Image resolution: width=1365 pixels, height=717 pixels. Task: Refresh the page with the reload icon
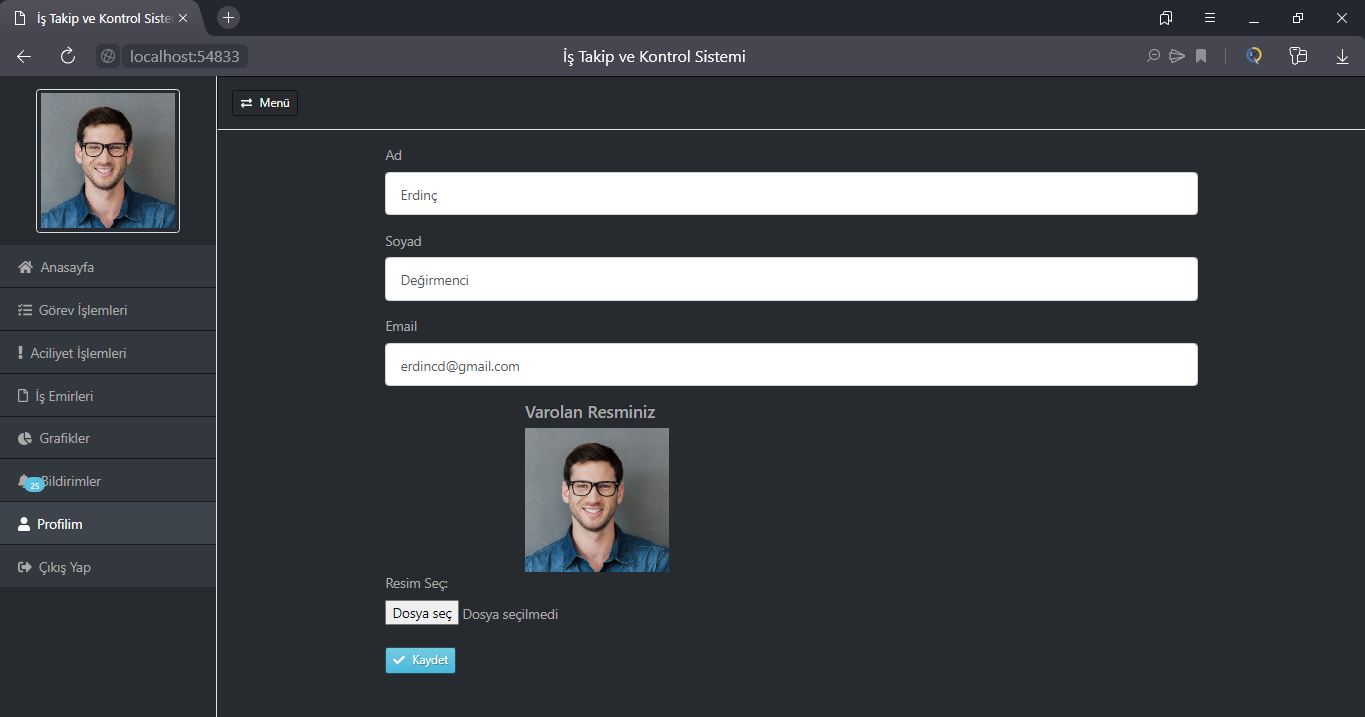point(67,56)
